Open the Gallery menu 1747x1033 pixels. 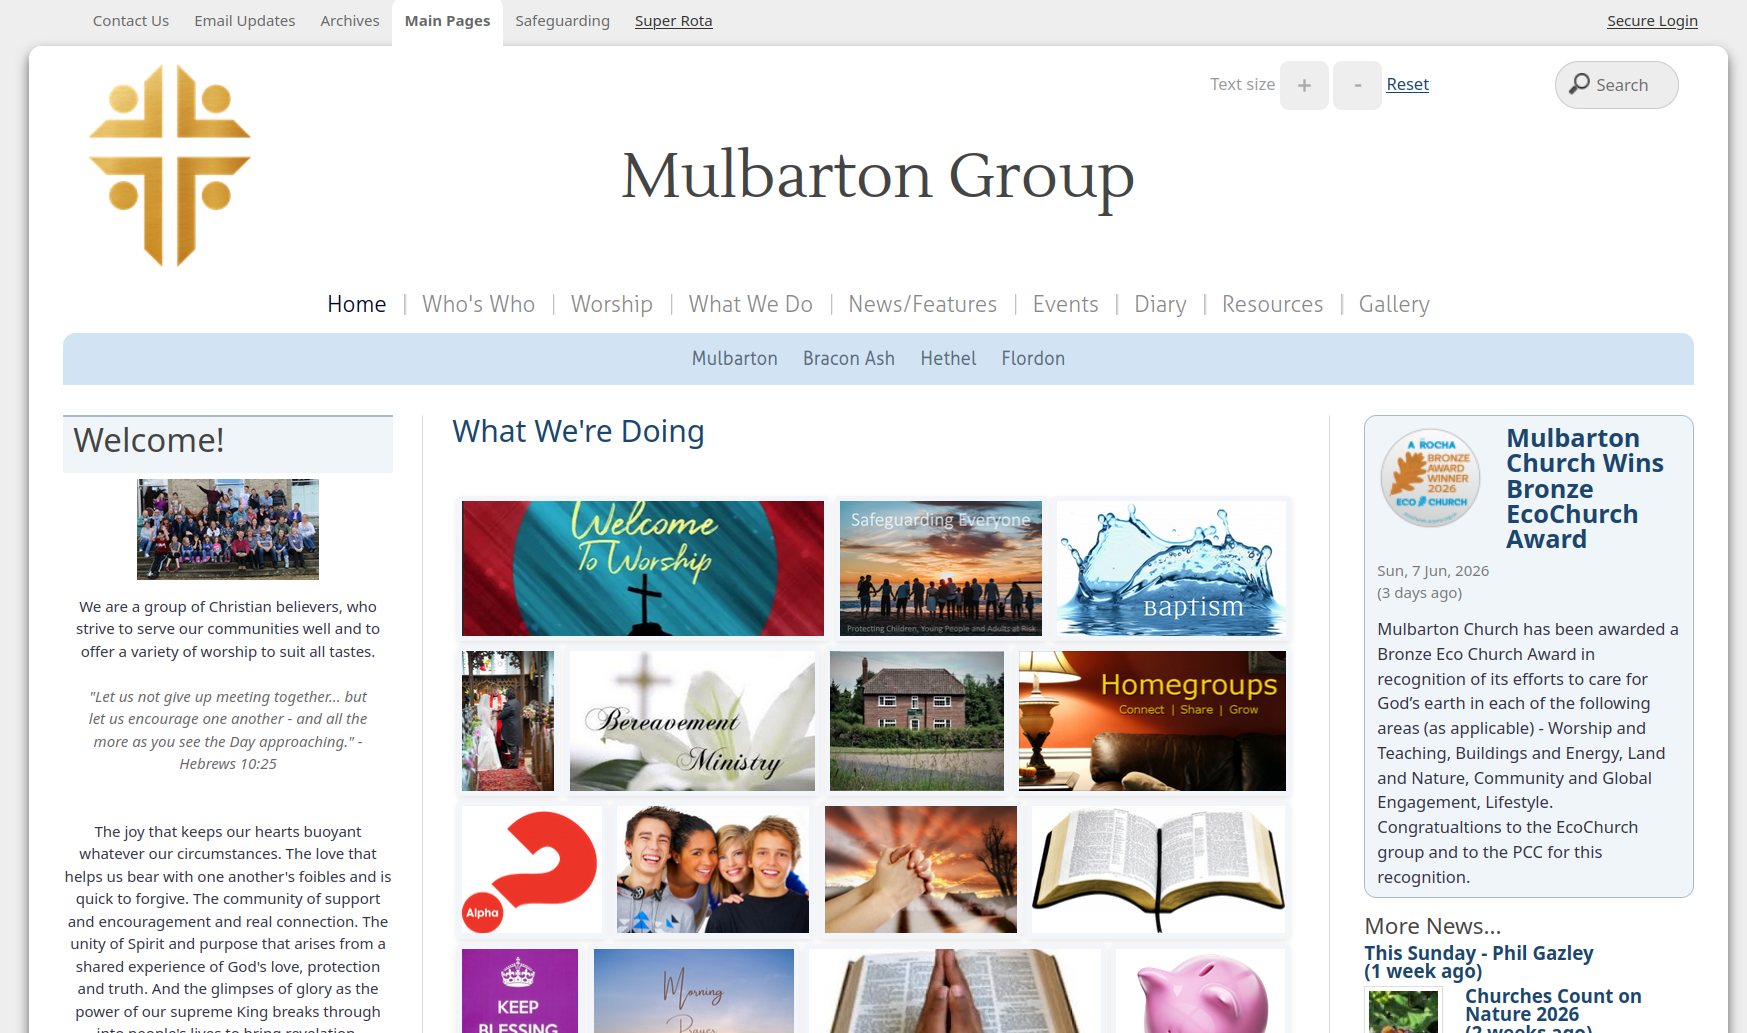coord(1394,304)
